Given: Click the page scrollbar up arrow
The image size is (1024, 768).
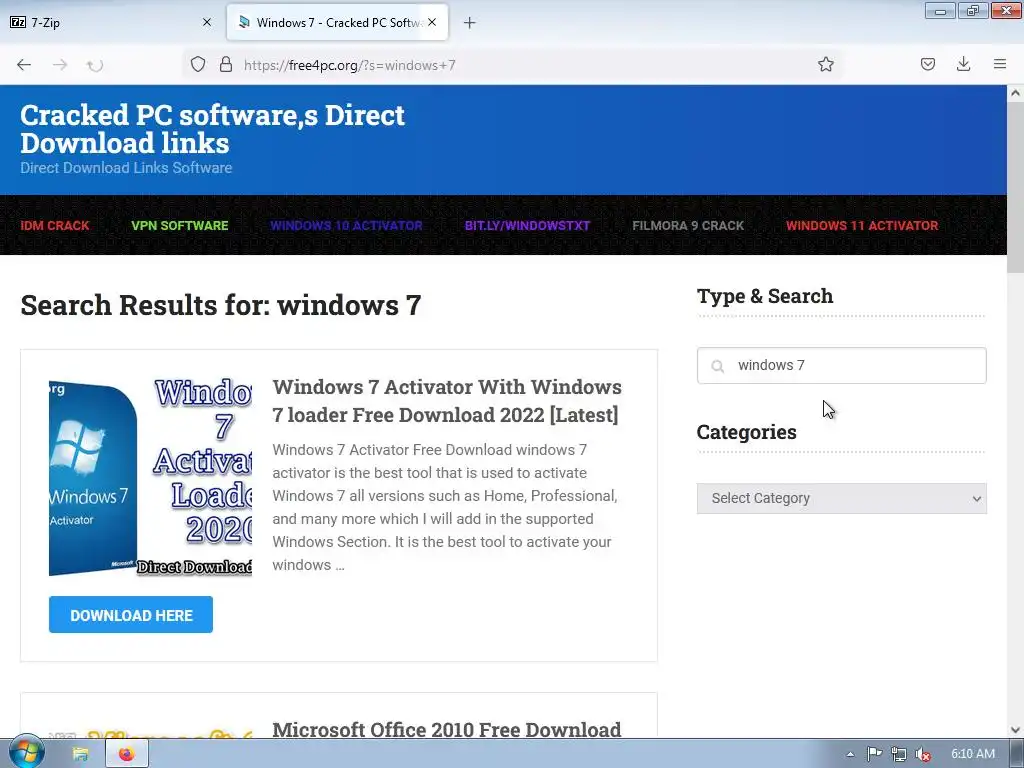Looking at the screenshot, I should pos(1015,93).
